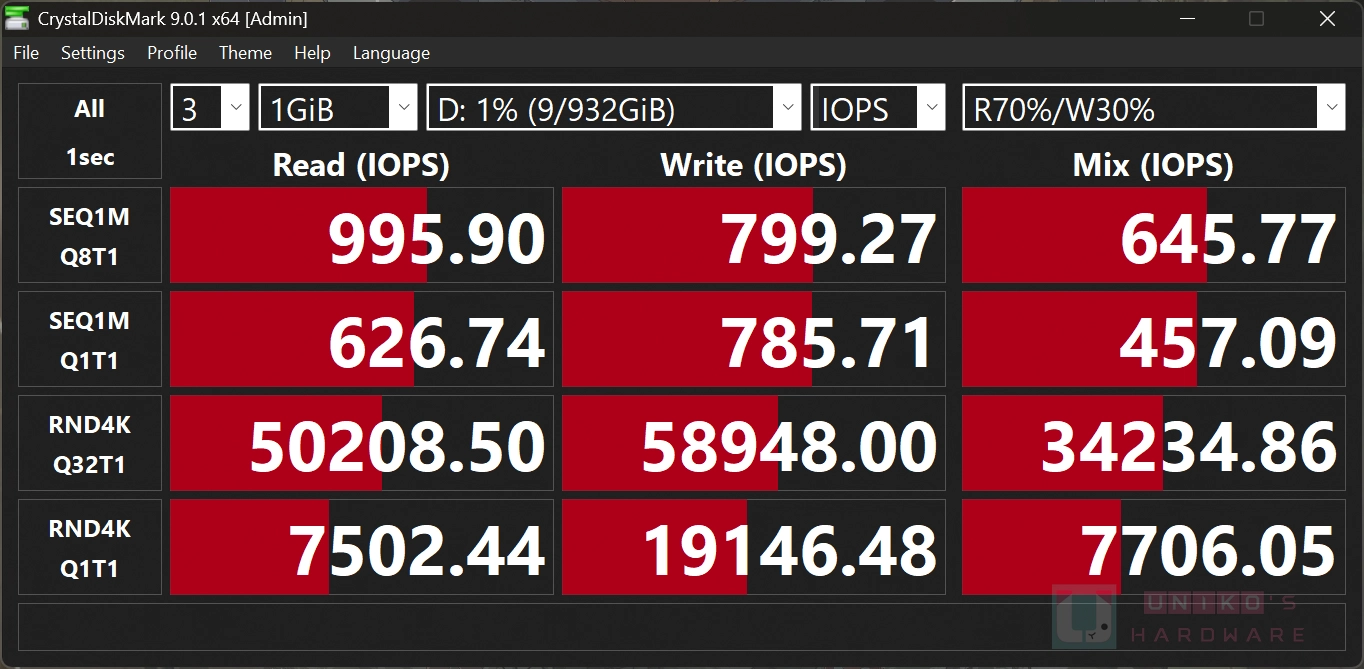Screen dimensions: 1364x669
Task: Start the RND4K Q1T1 benchmark
Action: pyautogui.click(x=90, y=548)
